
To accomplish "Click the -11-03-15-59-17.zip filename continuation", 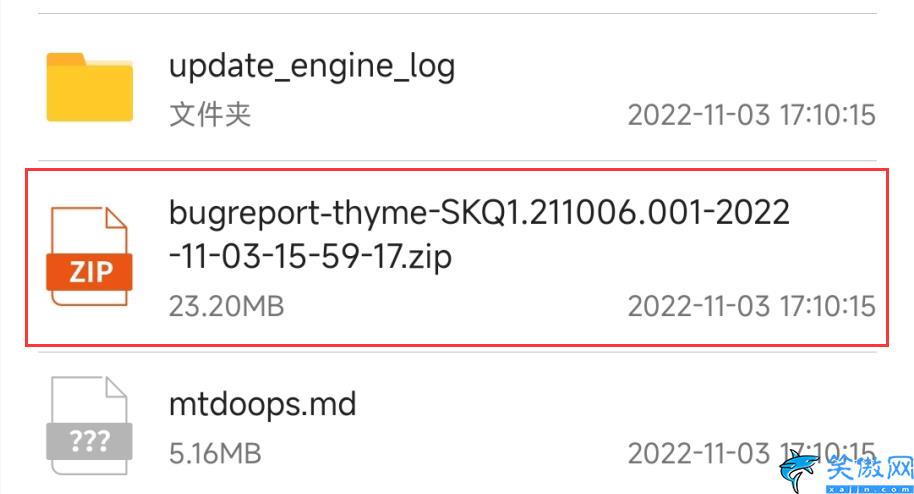I will pos(311,257).
